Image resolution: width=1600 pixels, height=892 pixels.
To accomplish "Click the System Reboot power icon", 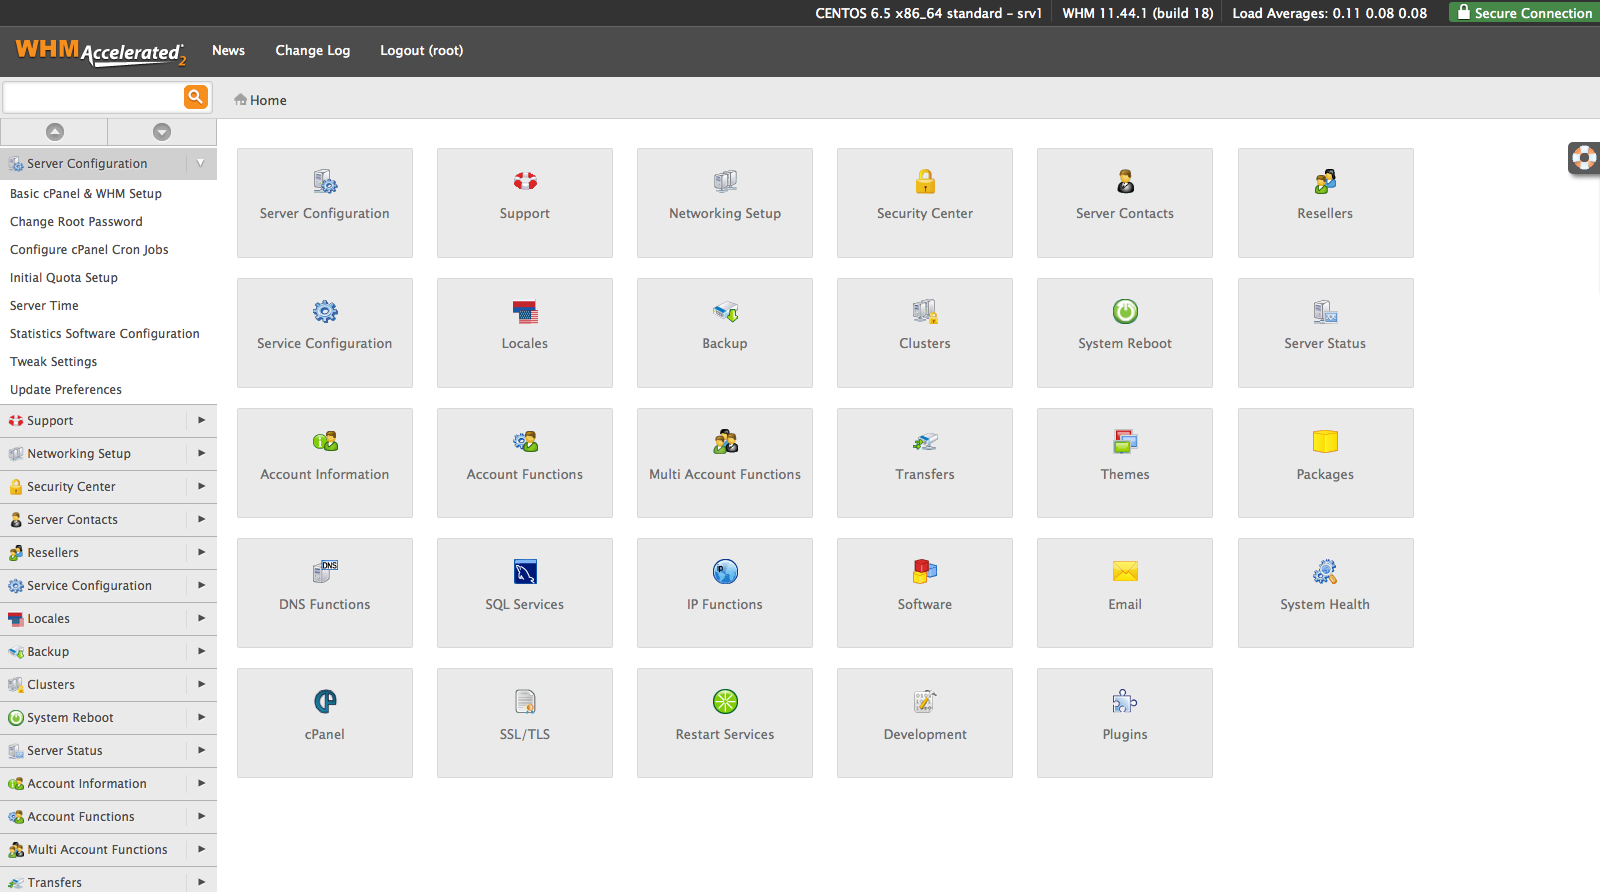I will point(1125,312).
